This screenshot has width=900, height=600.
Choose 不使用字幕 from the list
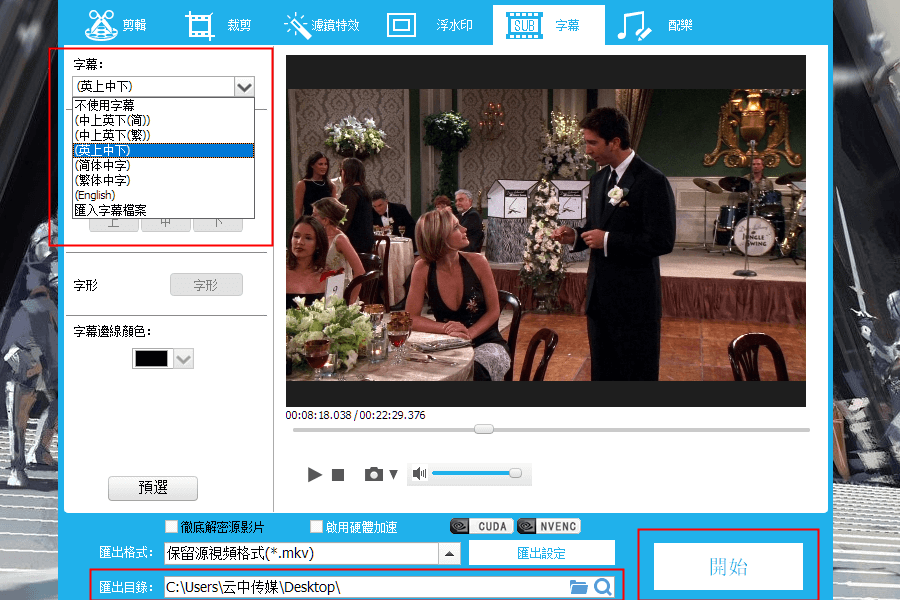coord(163,105)
